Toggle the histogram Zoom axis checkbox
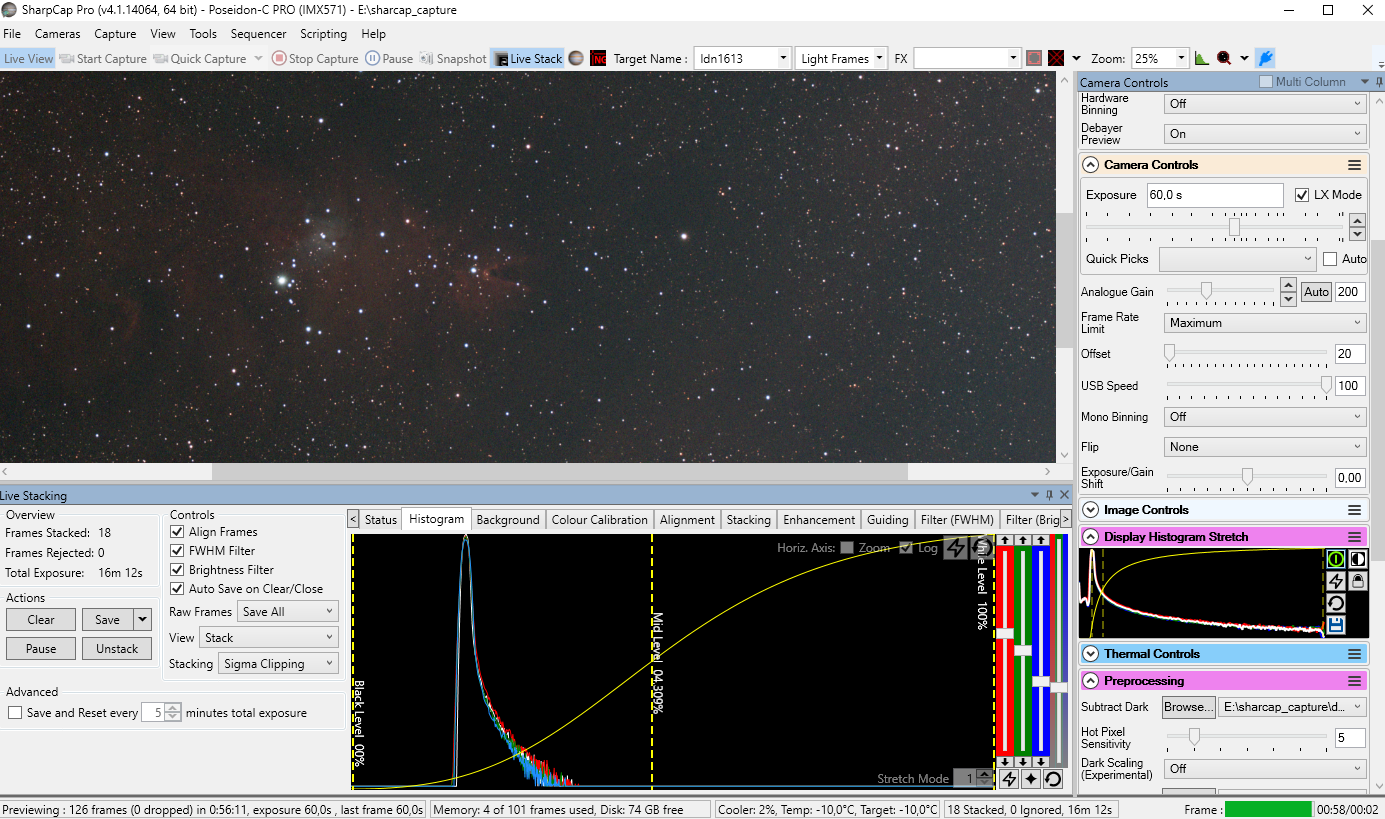Image resolution: width=1385 pixels, height=819 pixels. click(x=847, y=547)
